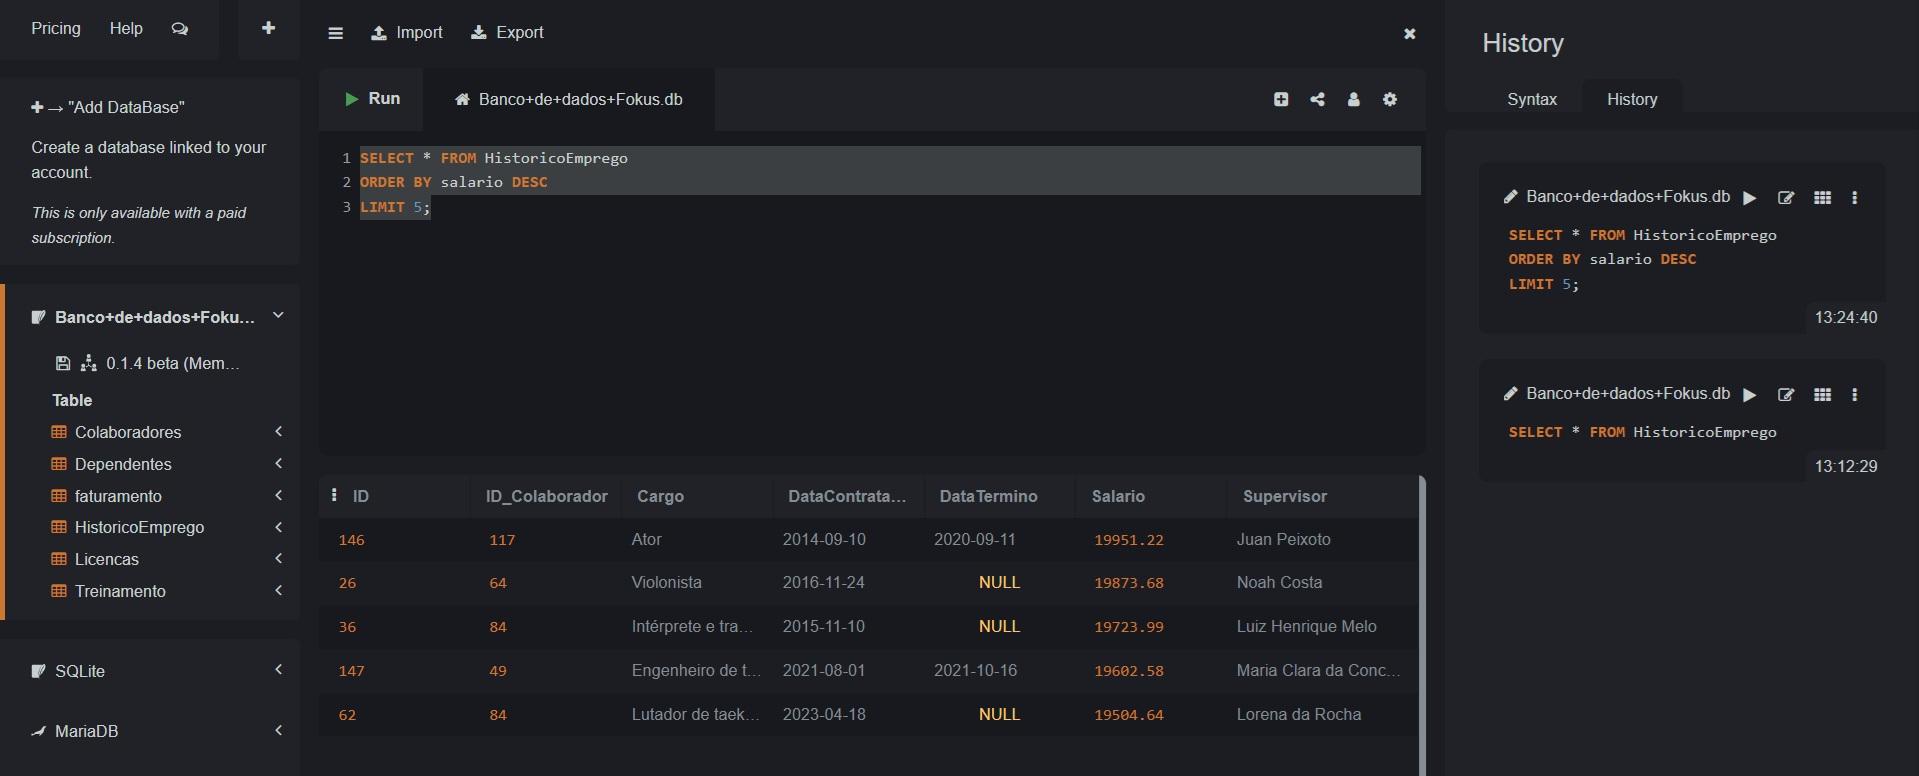This screenshot has width=1919, height=776.
Task: Expand the SQLite section chevron
Action: pos(279,670)
